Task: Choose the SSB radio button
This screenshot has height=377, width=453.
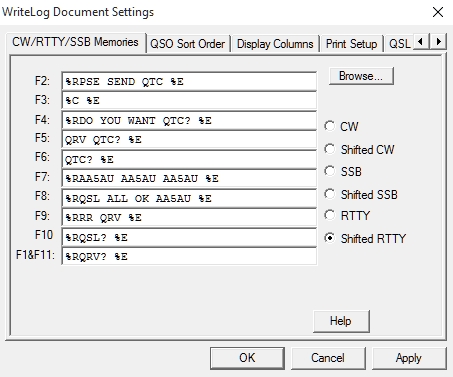Action: (x=330, y=171)
